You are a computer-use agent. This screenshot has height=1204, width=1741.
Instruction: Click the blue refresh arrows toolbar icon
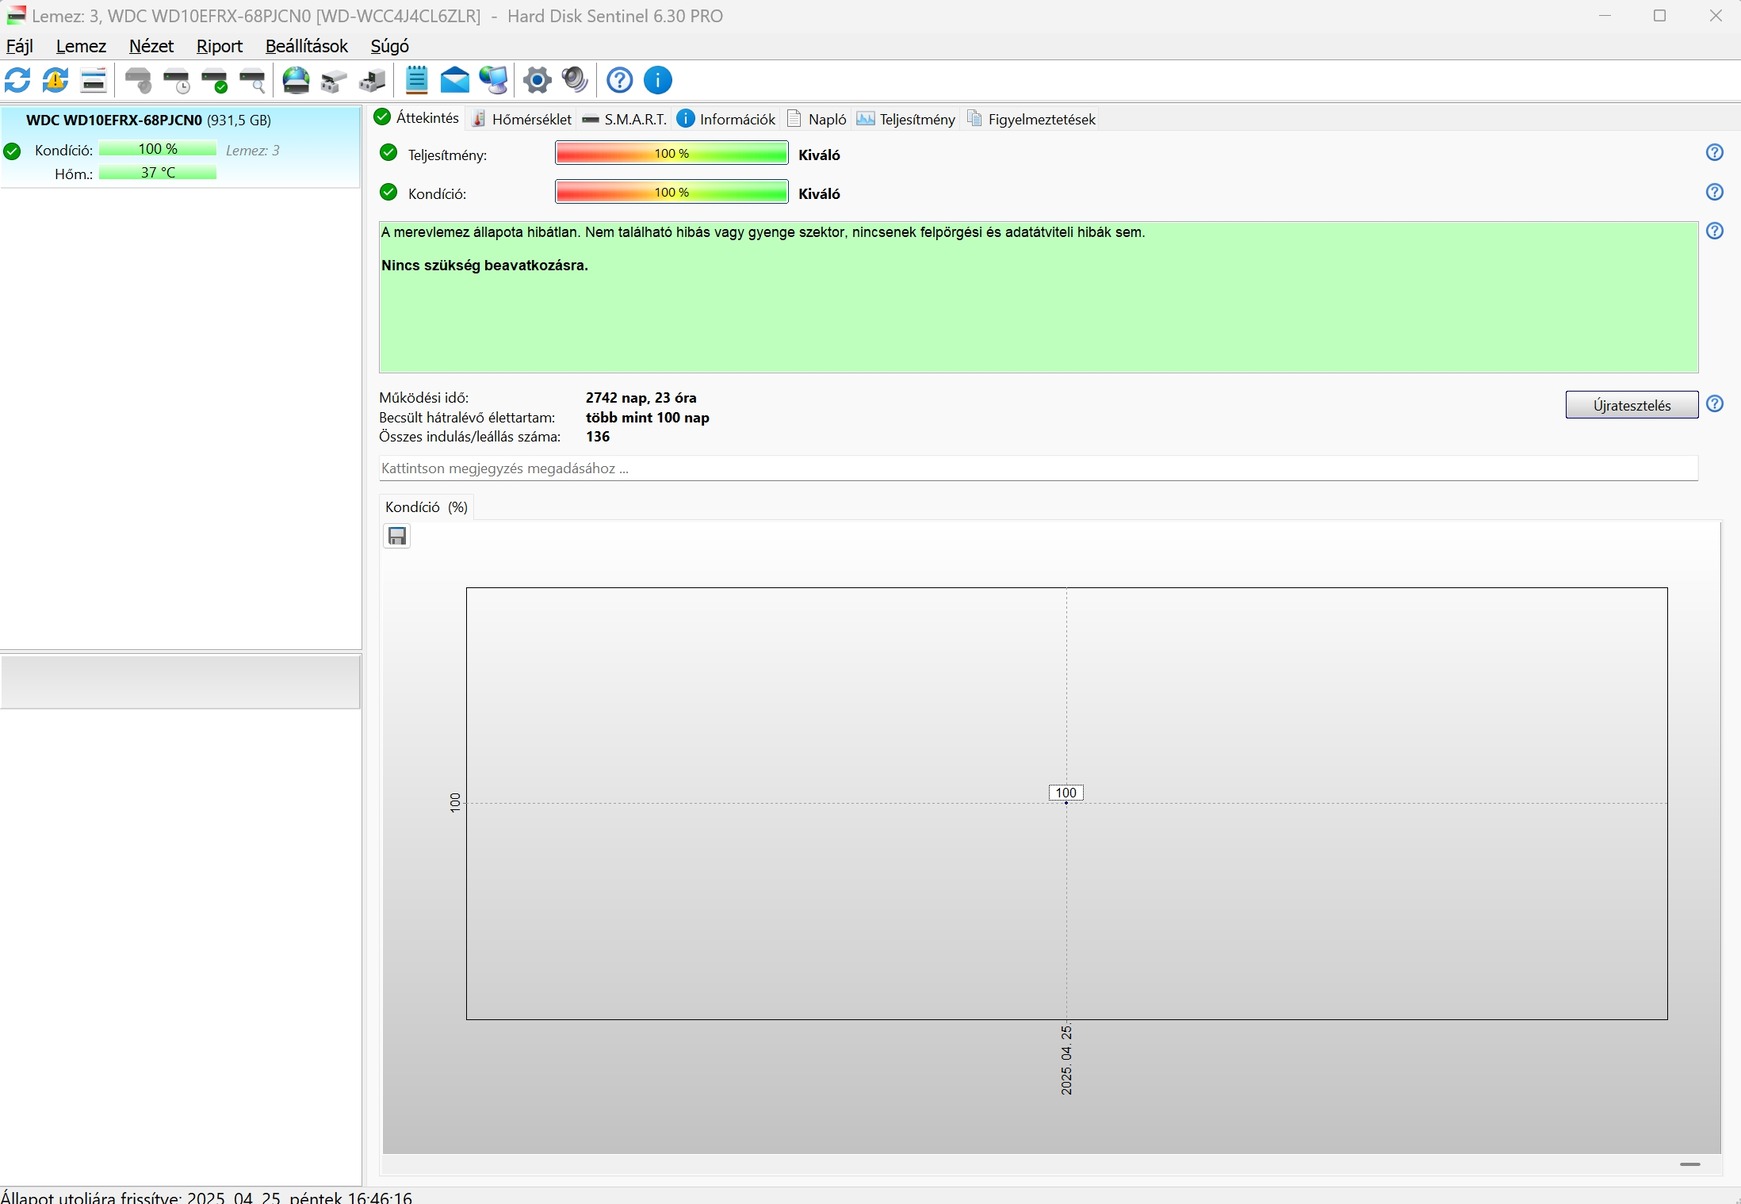[18, 80]
